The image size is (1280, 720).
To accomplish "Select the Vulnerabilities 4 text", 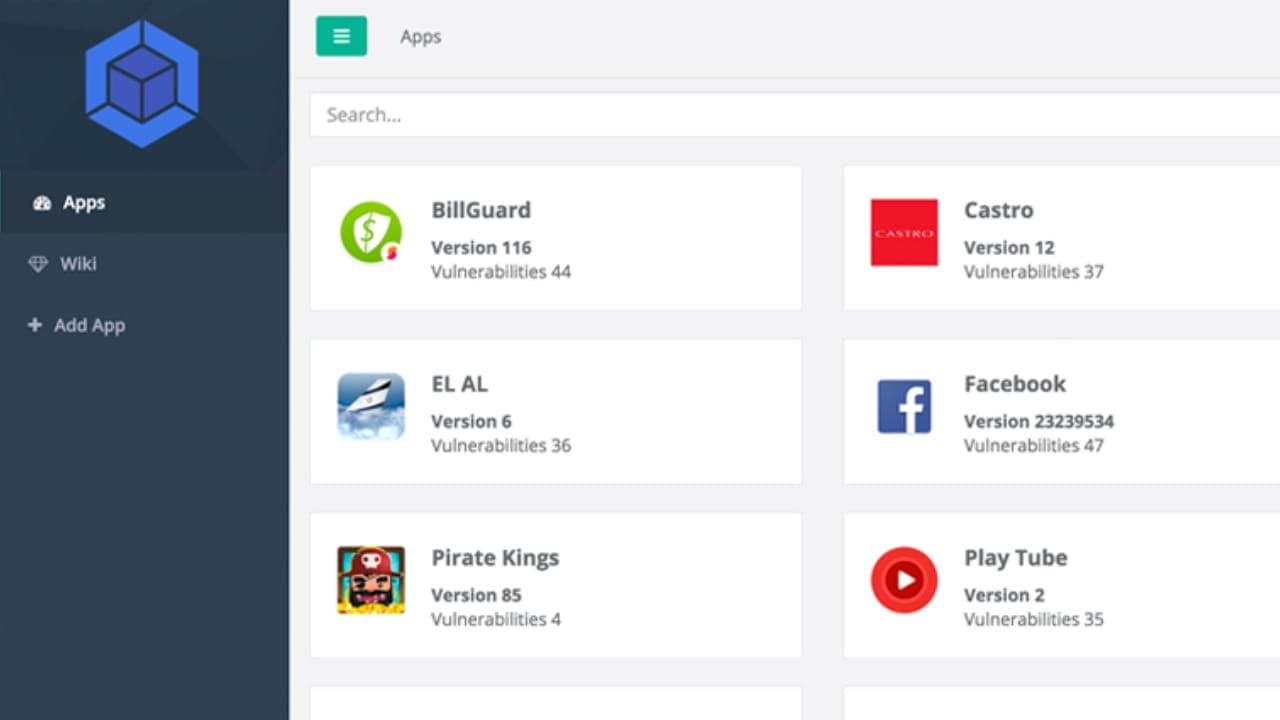I will tap(496, 620).
